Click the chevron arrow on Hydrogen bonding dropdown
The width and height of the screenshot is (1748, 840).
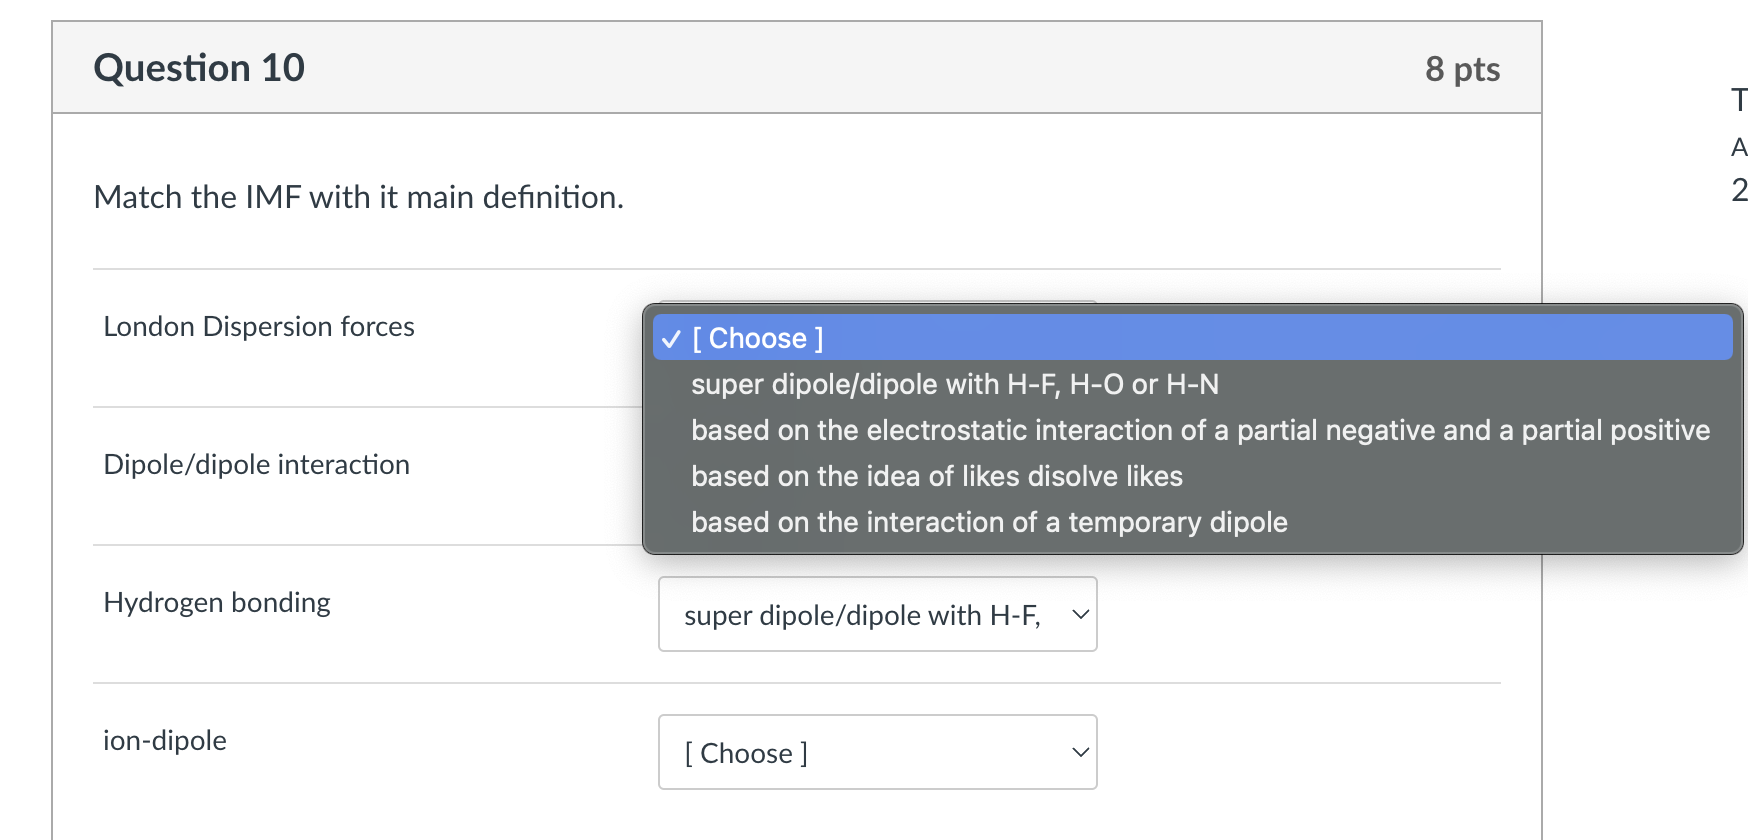[x=1080, y=614]
